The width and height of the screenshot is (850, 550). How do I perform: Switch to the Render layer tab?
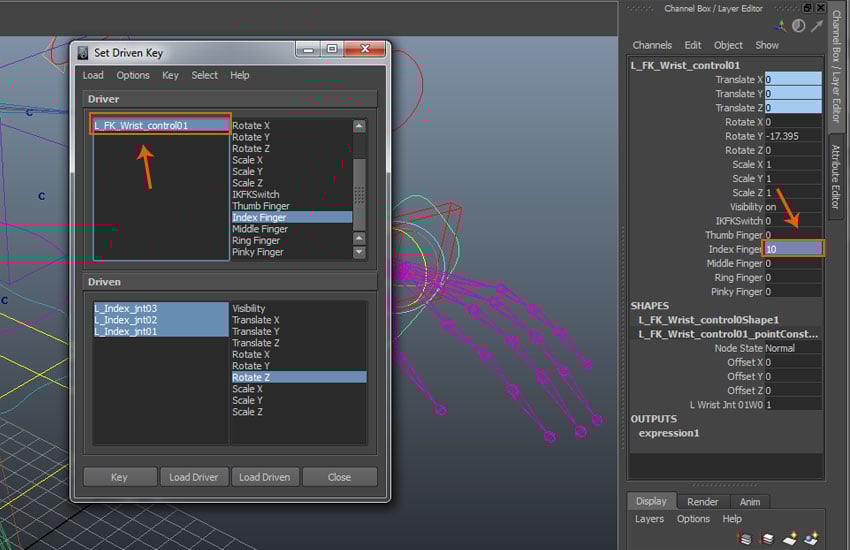(702, 502)
